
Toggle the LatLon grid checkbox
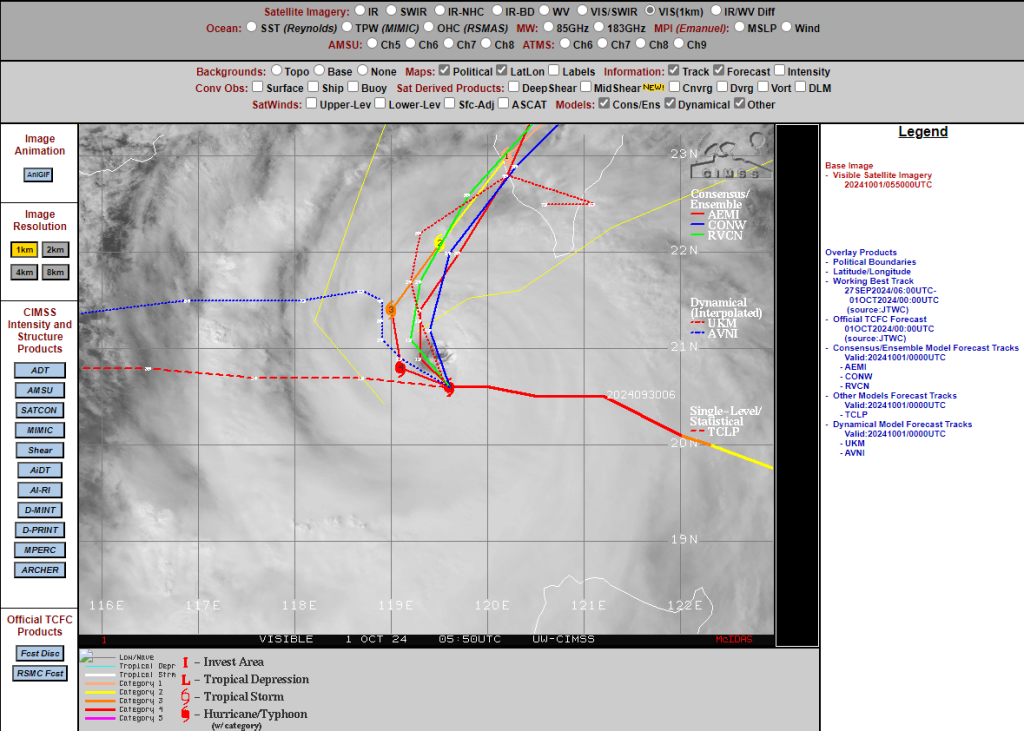tap(502, 70)
